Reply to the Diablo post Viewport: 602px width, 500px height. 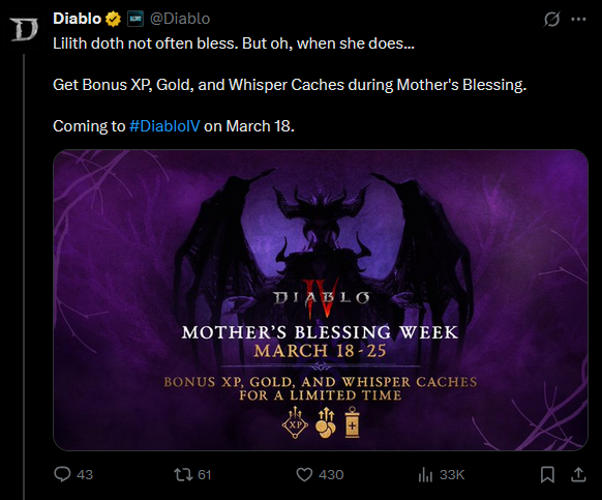pyautogui.click(x=62, y=474)
